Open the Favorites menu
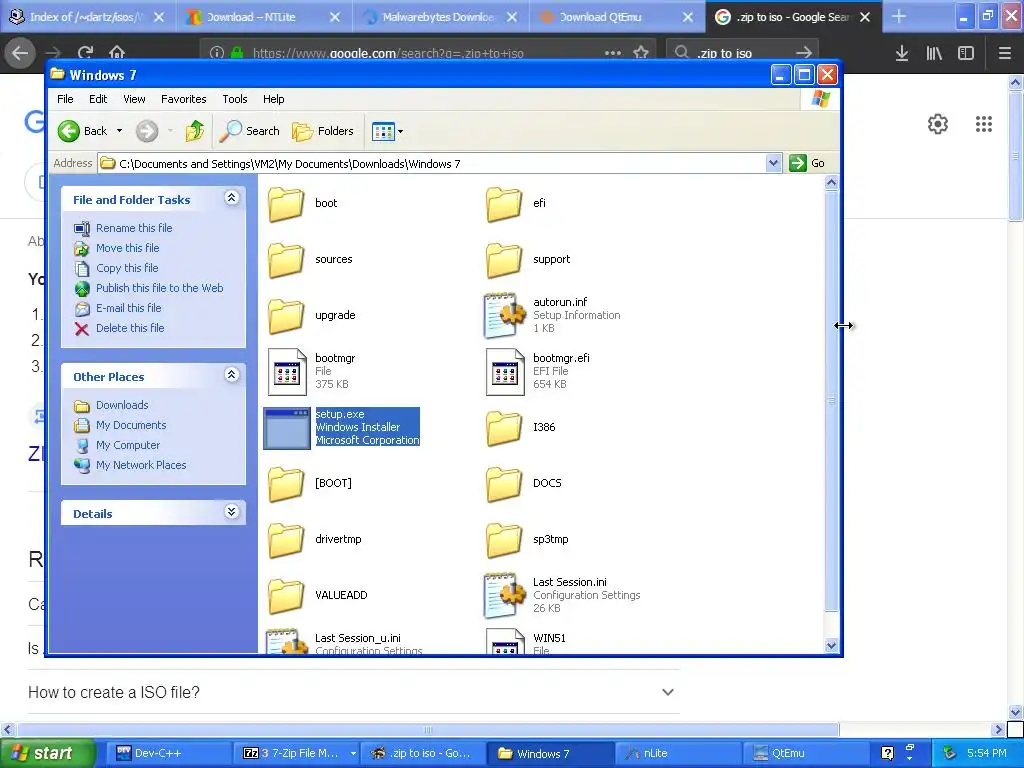 pyautogui.click(x=184, y=99)
